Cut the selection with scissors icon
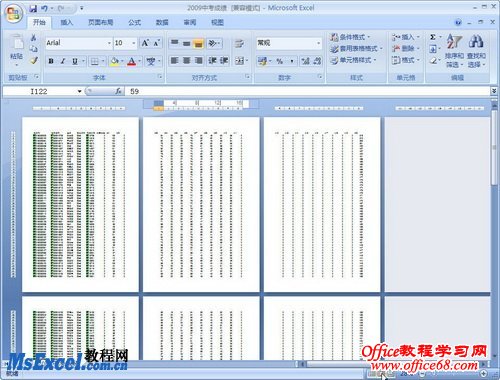500x380 pixels. point(33,38)
